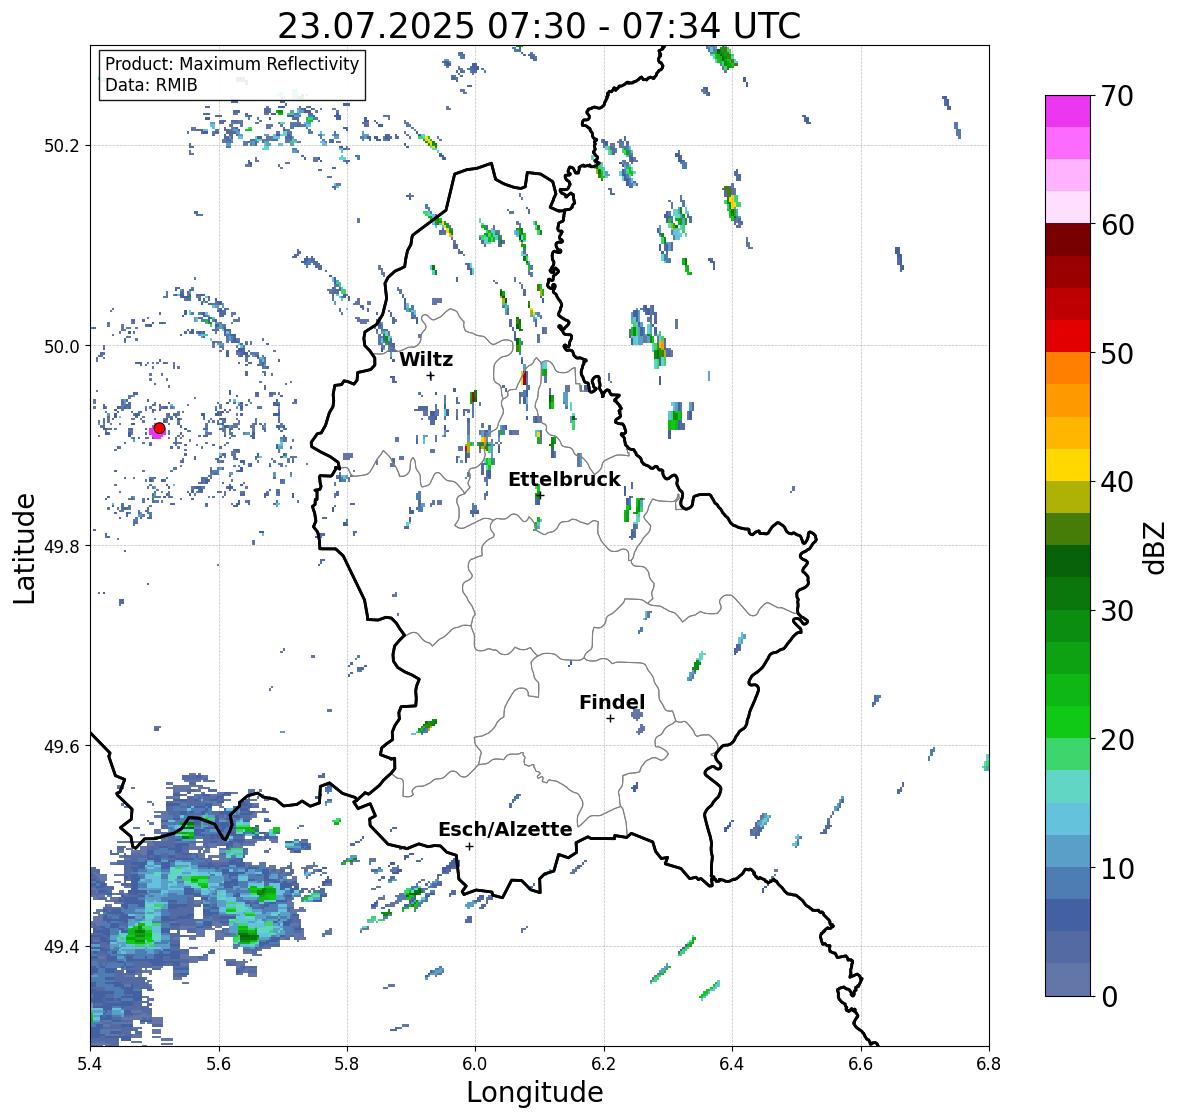Click the colorbar tick label 50

coord(1117,353)
